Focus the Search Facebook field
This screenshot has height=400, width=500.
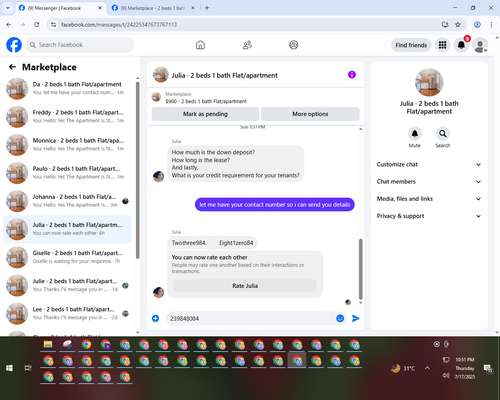pos(80,45)
